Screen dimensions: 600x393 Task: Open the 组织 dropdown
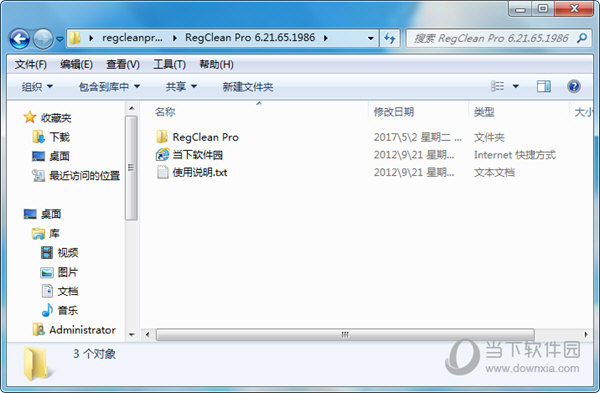(x=37, y=87)
